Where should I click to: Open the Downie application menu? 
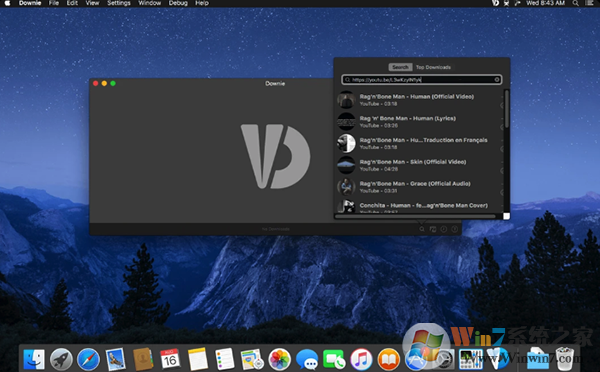click(x=30, y=3)
